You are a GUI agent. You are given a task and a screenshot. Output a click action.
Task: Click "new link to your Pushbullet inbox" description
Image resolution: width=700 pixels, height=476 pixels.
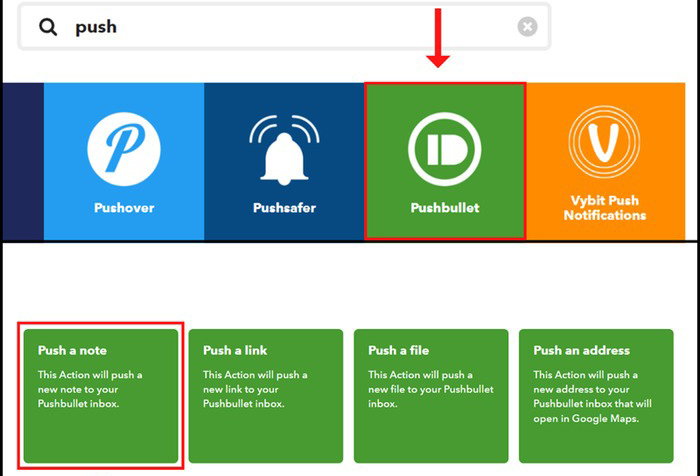pos(243,397)
